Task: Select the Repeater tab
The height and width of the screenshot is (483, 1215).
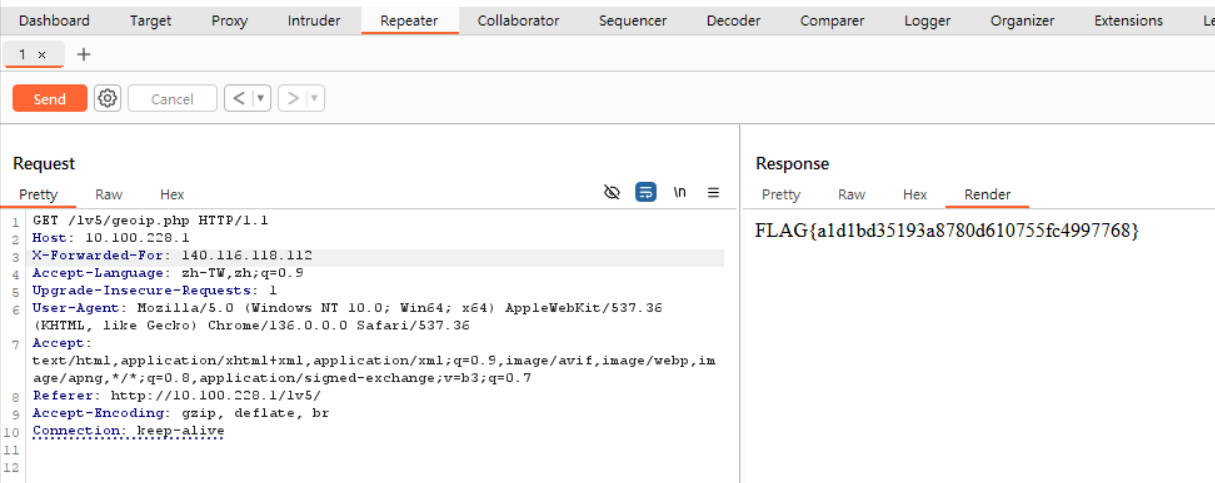Action: 410,20
